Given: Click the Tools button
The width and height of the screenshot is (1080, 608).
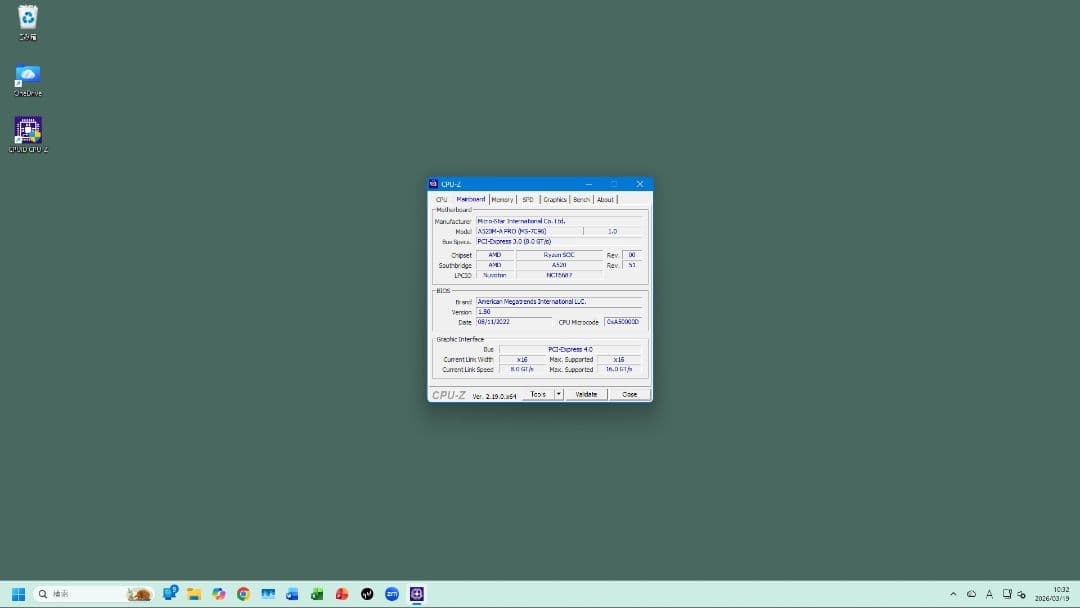Looking at the screenshot, I should (538, 395).
